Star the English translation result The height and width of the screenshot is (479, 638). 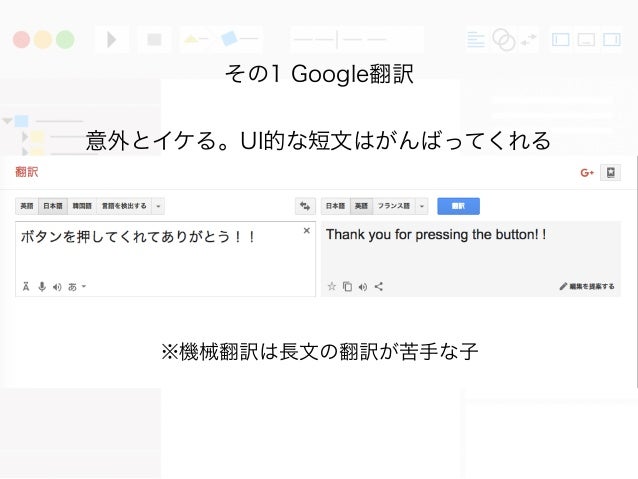tap(332, 287)
